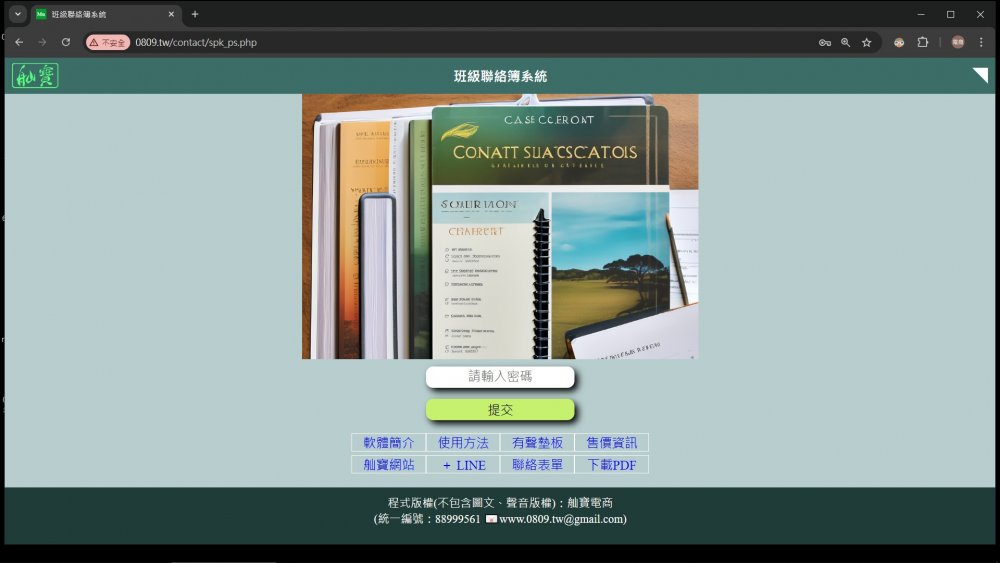Open the Chrome three-dot menu
Viewport: 1000px width, 563px height.
[981, 42]
